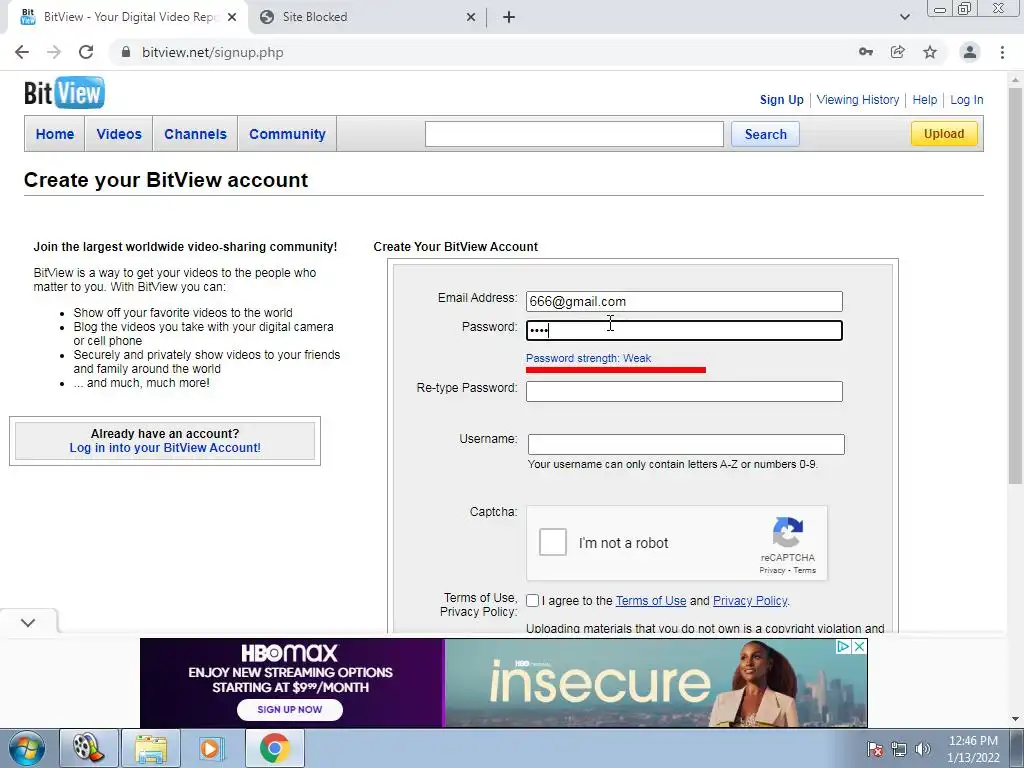This screenshot has height=768, width=1024.
Task: Open the media player taskbar icon
Action: pyautogui.click(x=212, y=748)
